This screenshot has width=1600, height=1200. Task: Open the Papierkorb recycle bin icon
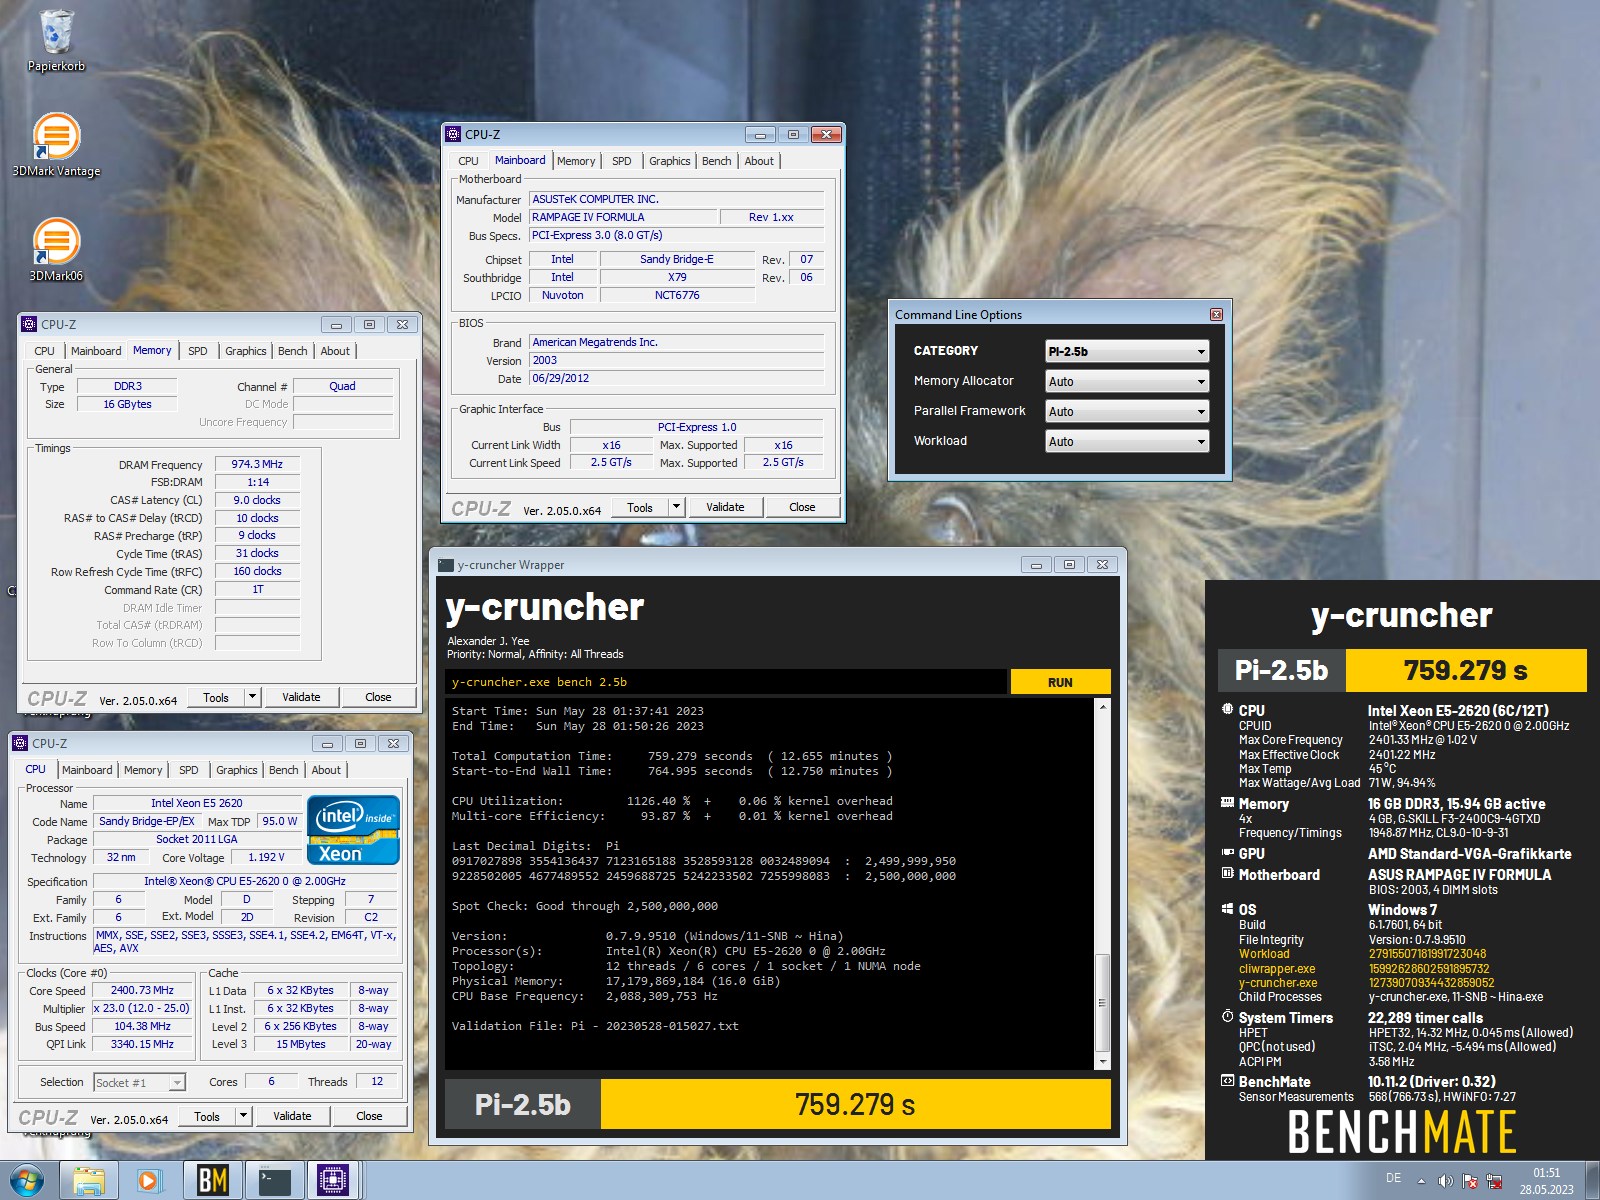point(57,40)
